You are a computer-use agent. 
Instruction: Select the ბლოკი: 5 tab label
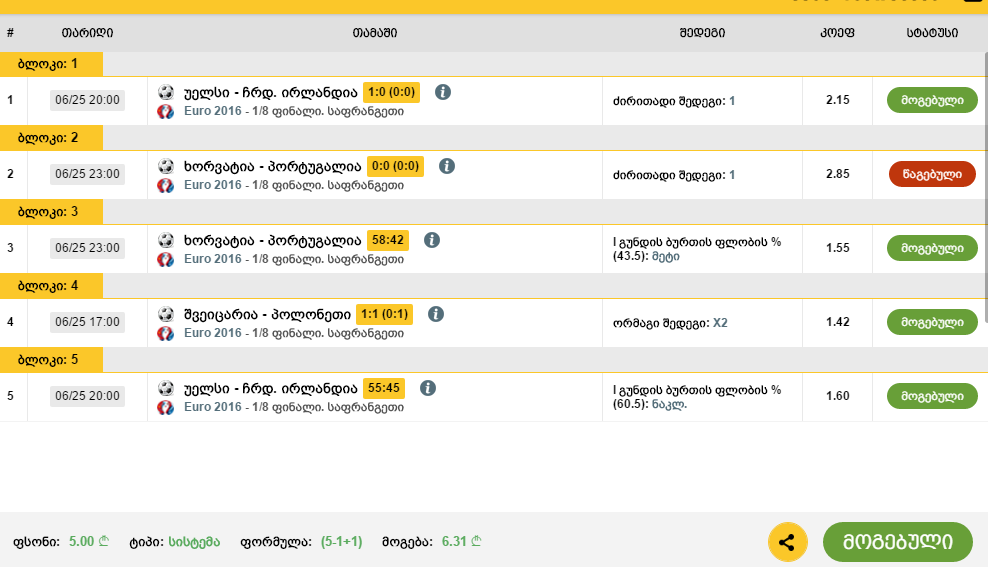tap(51, 360)
